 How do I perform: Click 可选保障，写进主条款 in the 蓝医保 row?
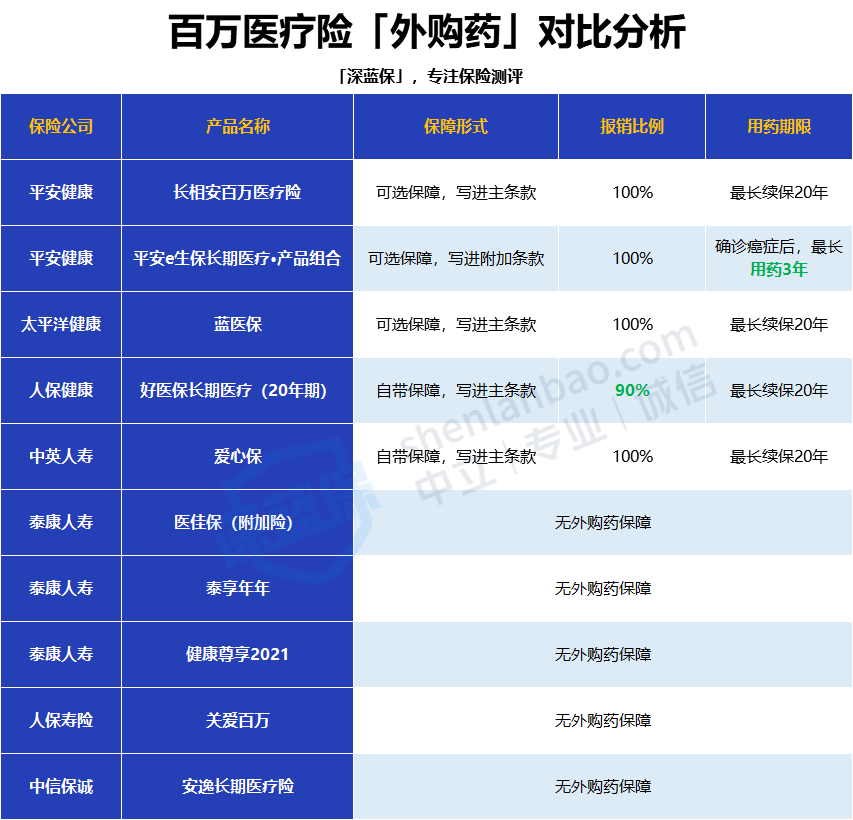(x=456, y=324)
